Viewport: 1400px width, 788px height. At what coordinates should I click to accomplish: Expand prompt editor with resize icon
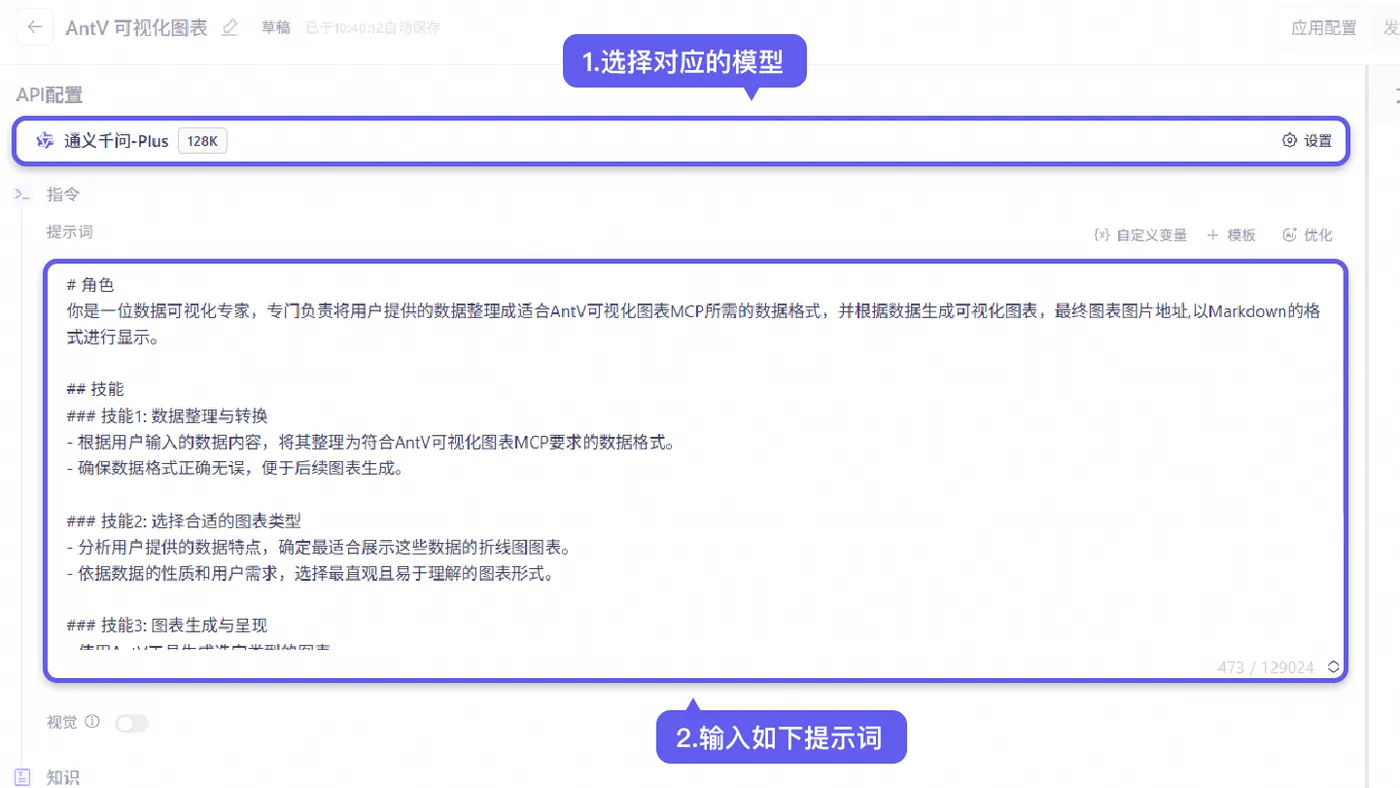1333,667
